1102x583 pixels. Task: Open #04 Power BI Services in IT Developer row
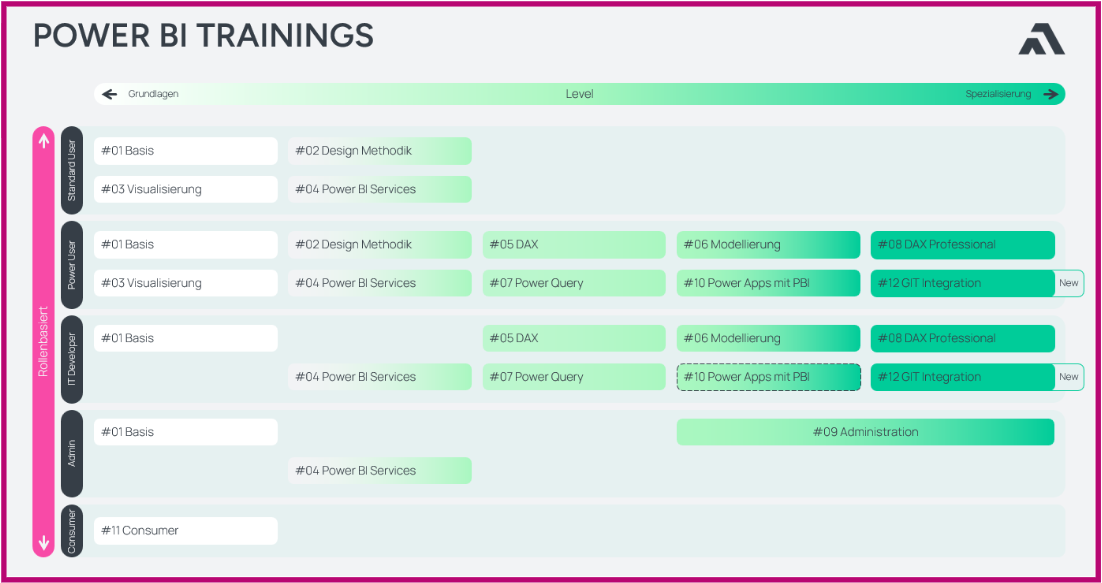(x=380, y=377)
